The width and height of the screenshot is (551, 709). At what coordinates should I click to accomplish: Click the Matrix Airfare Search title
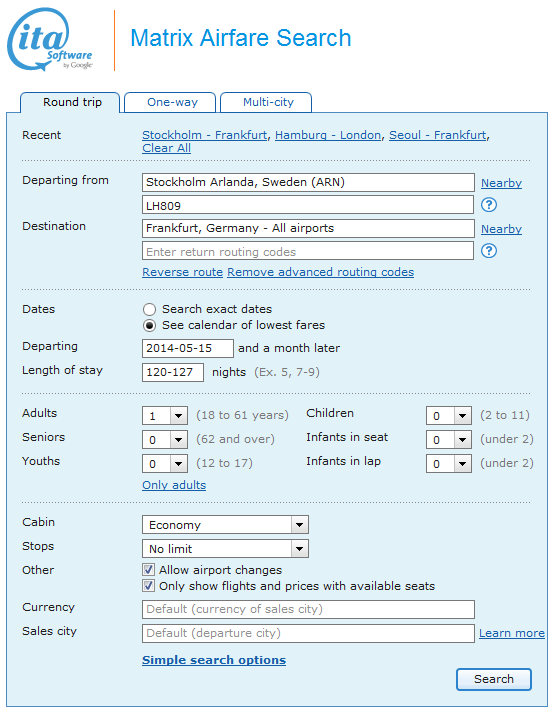(x=240, y=38)
